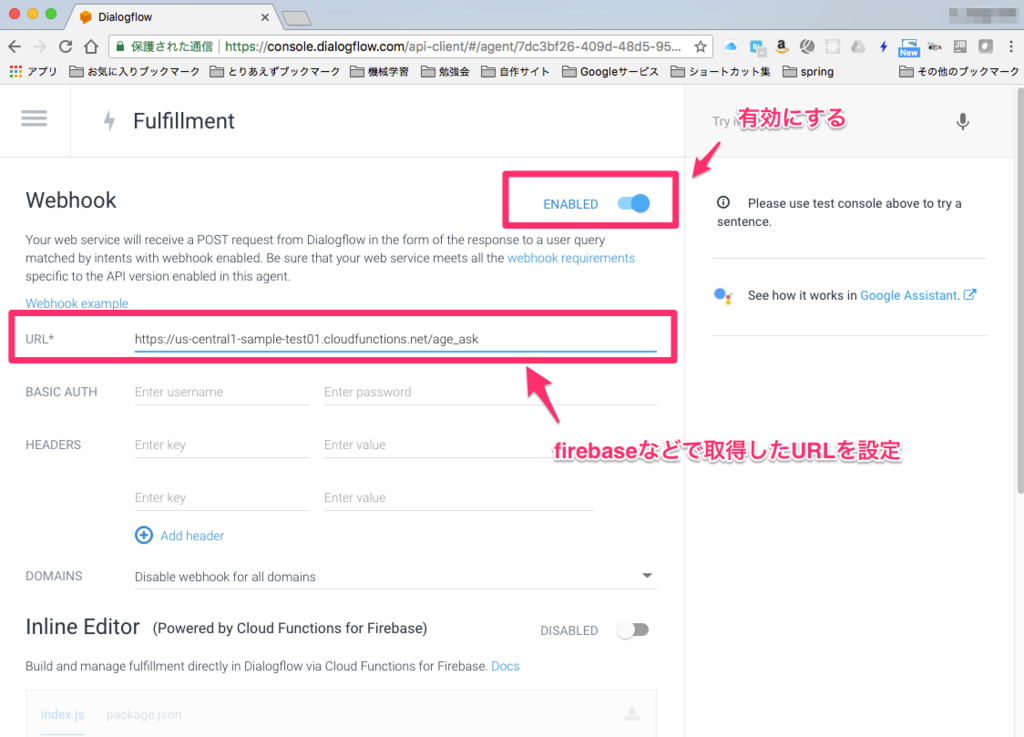Open Googleサービス bookmark folder
Screen dimensions: 1024x737
[611, 71]
